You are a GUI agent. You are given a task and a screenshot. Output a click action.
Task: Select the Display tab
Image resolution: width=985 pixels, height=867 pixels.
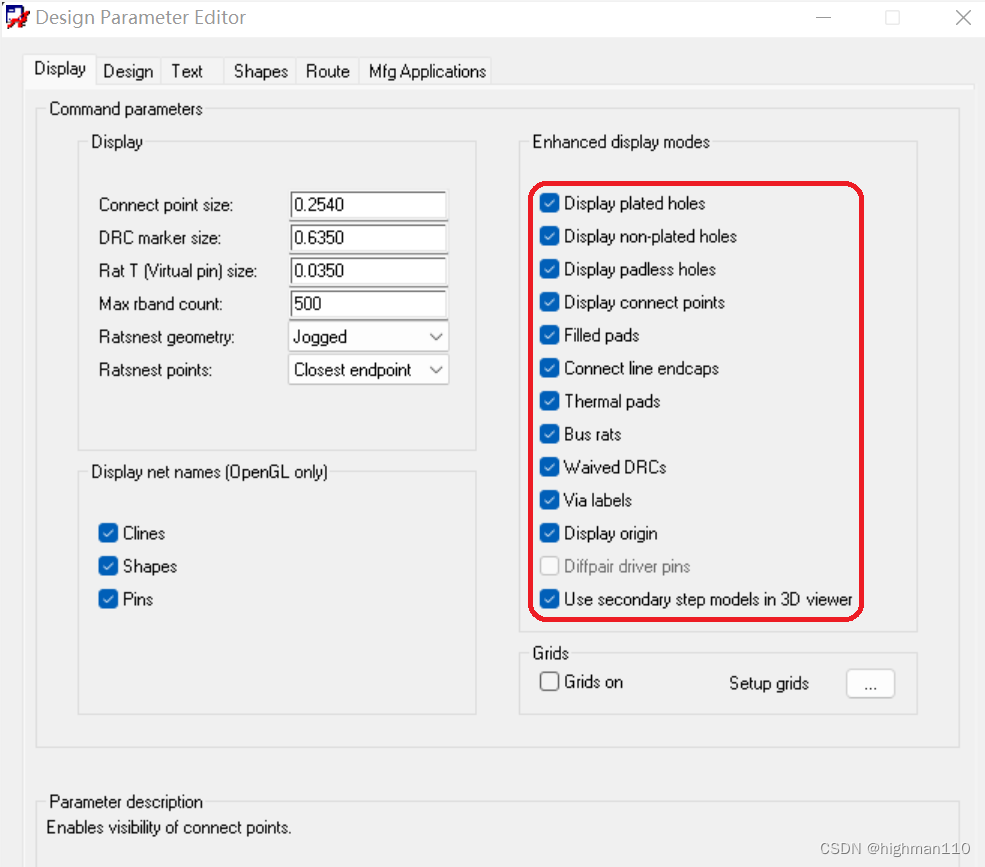tap(60, 68)
